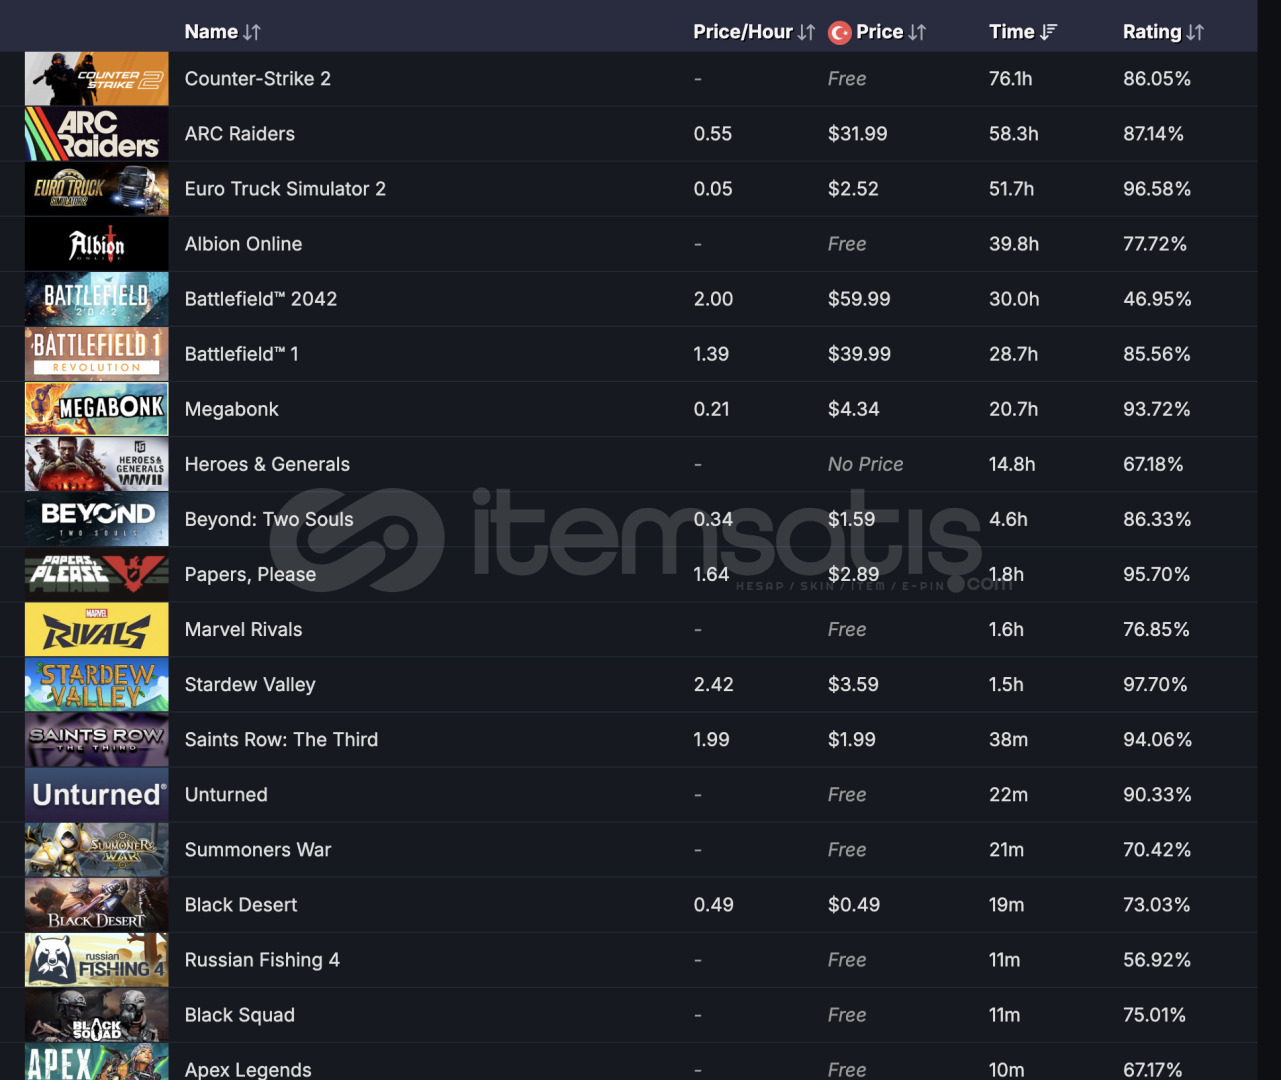The height and width of the screenshot is (1080, 1281).
Task: Open the Battlefield 2042 game thumbnail
Action: click(x=97, y=299)
